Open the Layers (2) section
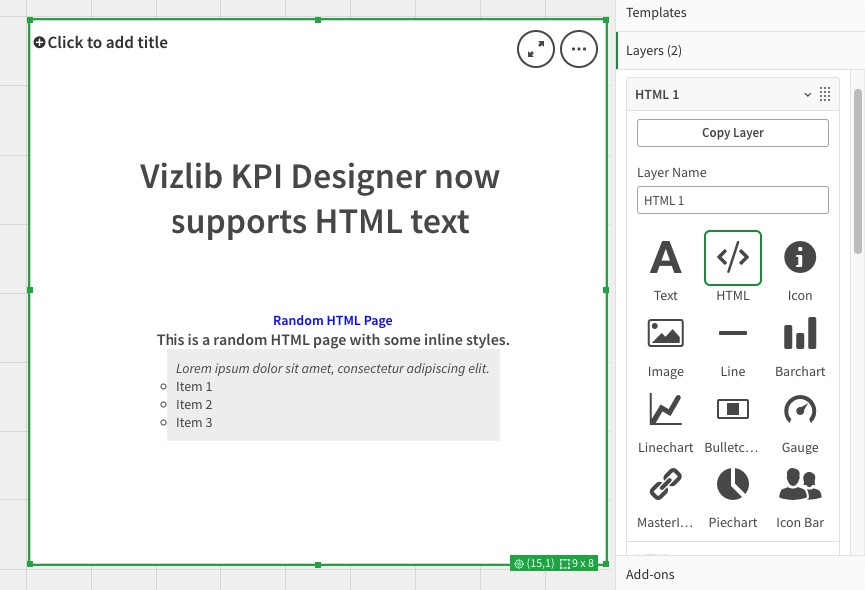This screenshot has height=590, width=865. (x=740, y=51)
